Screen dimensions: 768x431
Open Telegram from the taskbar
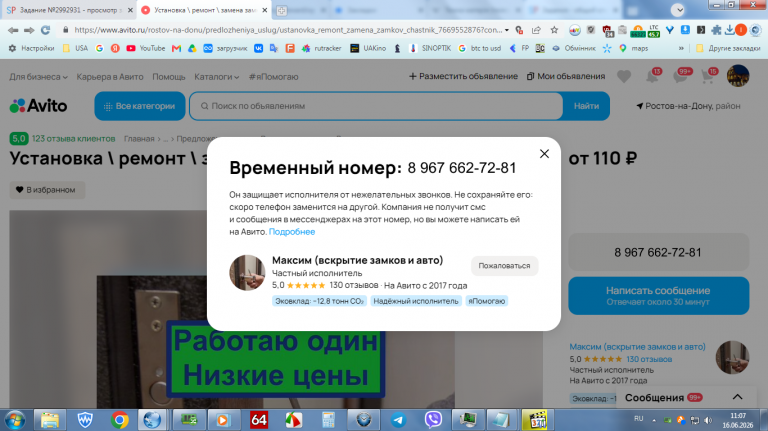pos(398,420)
